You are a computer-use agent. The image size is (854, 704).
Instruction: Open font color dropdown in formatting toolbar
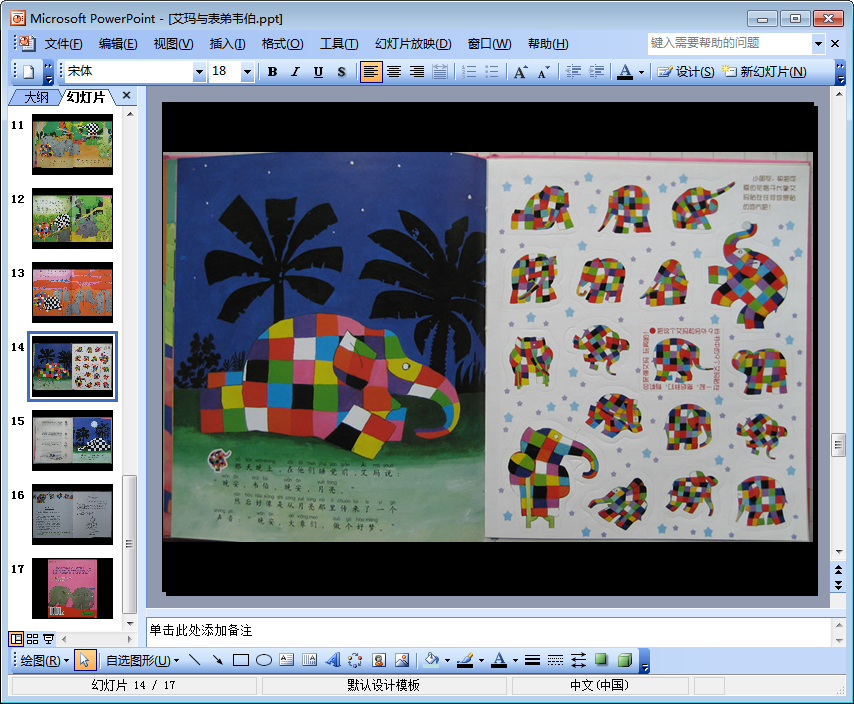(x=641, y=72)
